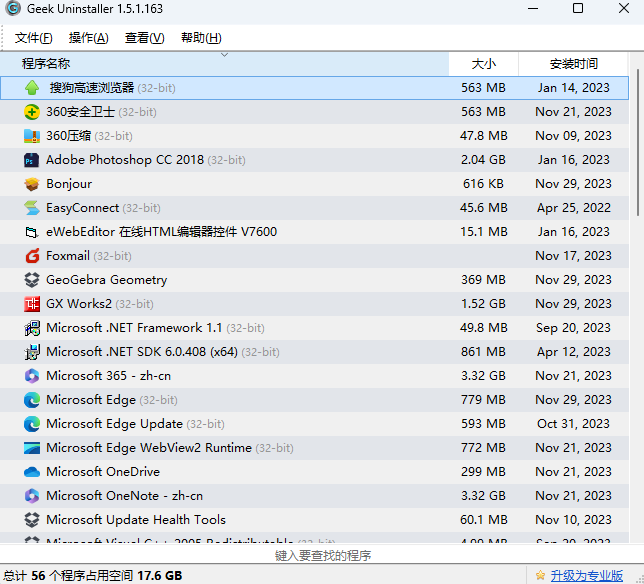
Task: Click the Microsoft Update Health Tools icon
Action: (x=32, y=520)
